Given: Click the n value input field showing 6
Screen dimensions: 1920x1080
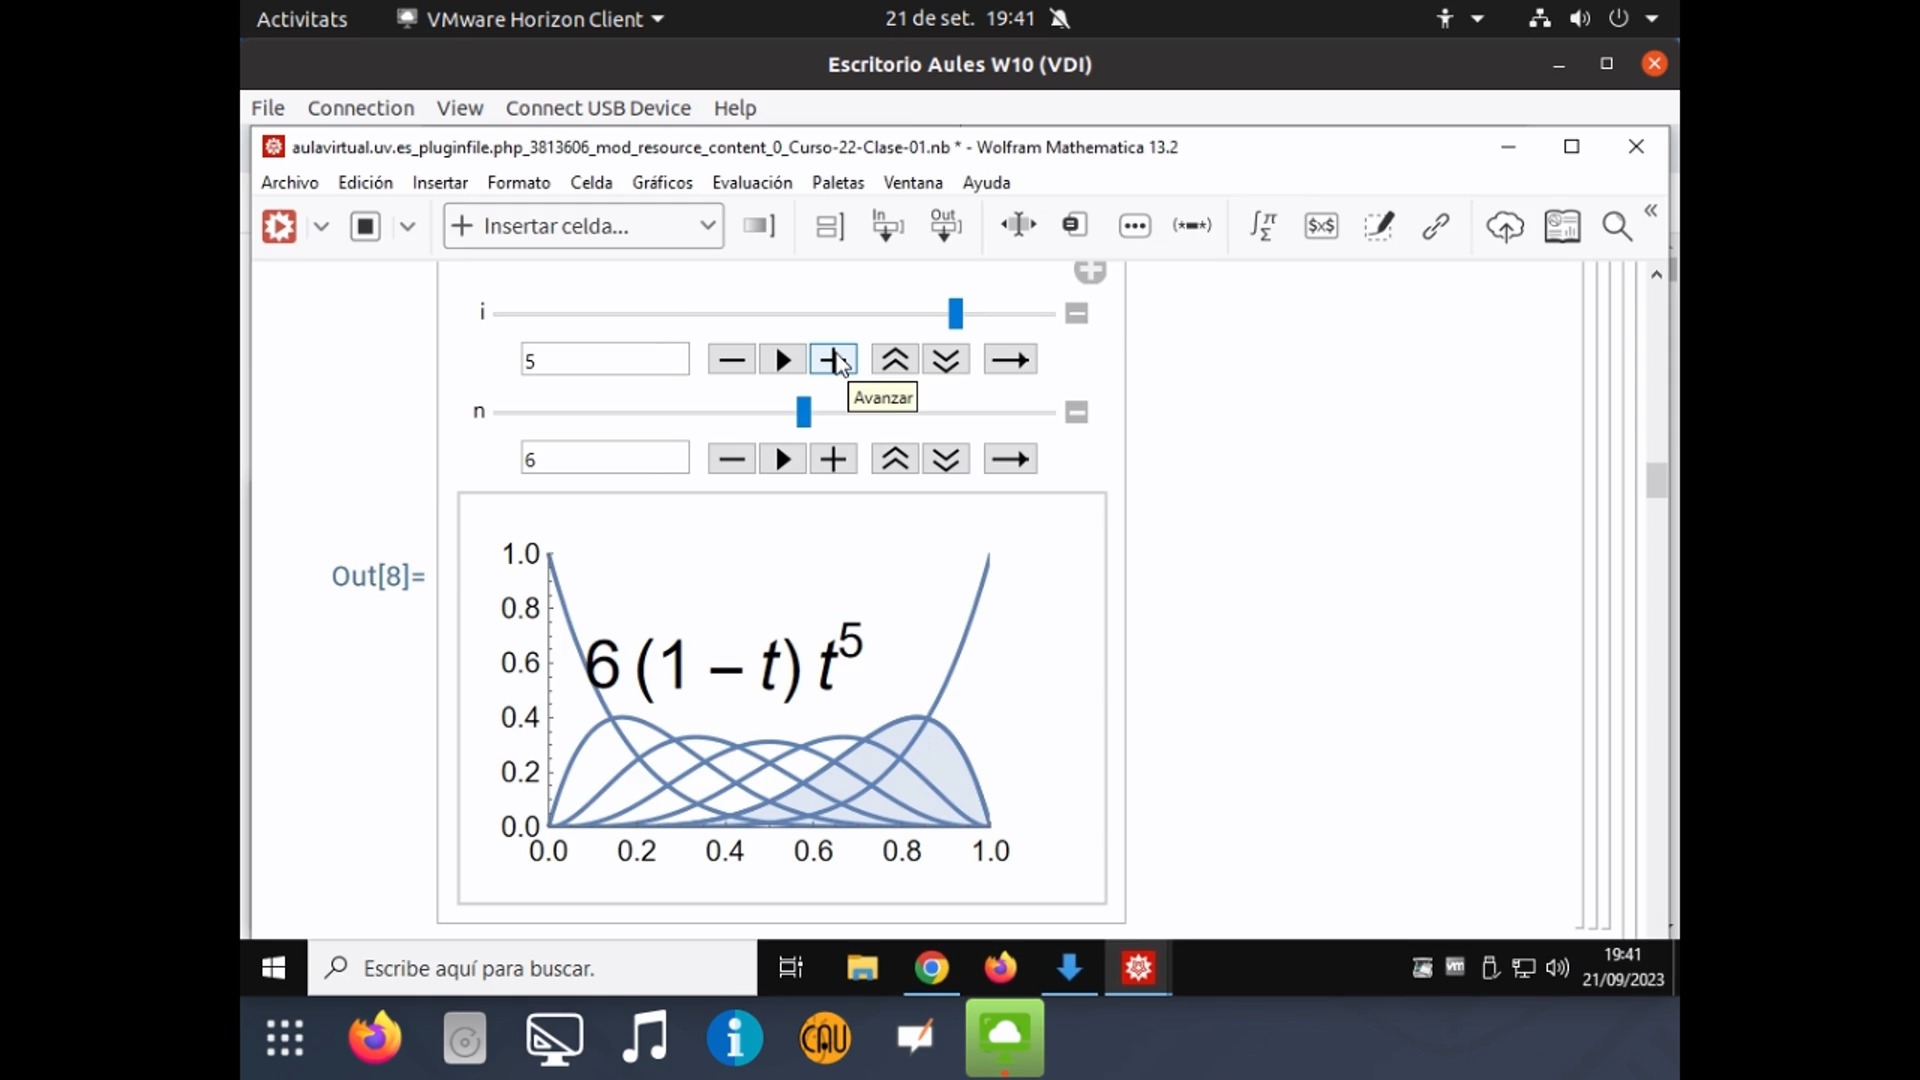Looking at the screenshot, I should tap(604, 459).
